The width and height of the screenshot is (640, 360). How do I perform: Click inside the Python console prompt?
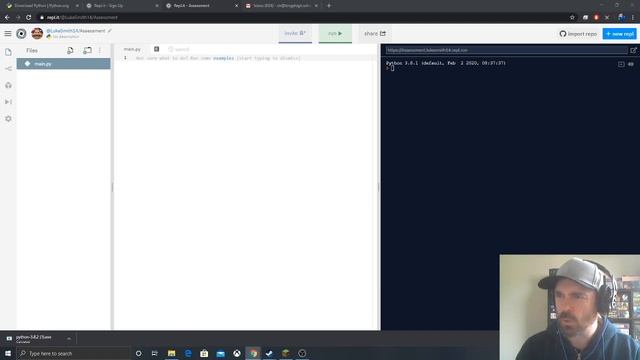392,68
